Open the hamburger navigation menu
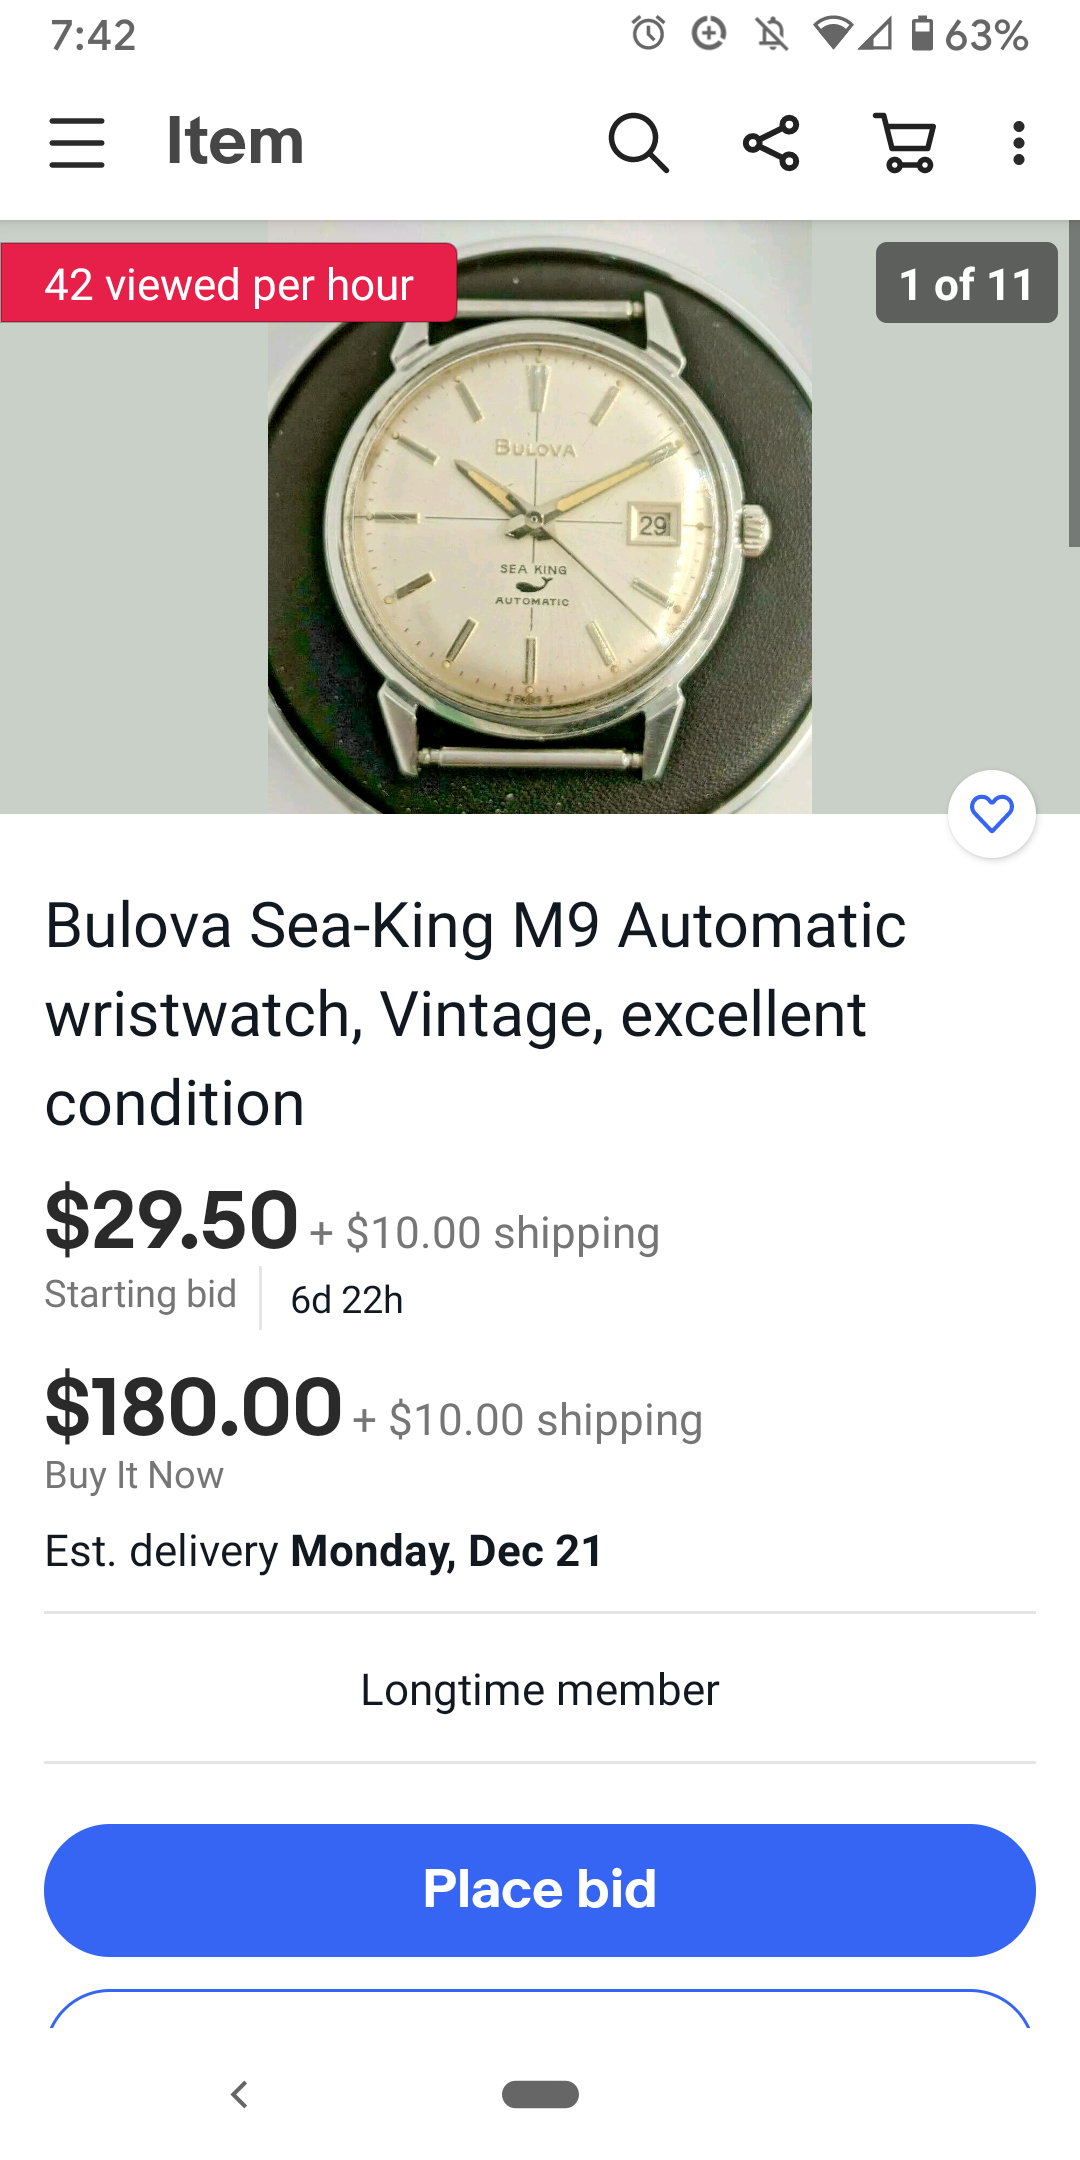The width and height of the screenshot is (1080, 2160). (x=77, y=142)
